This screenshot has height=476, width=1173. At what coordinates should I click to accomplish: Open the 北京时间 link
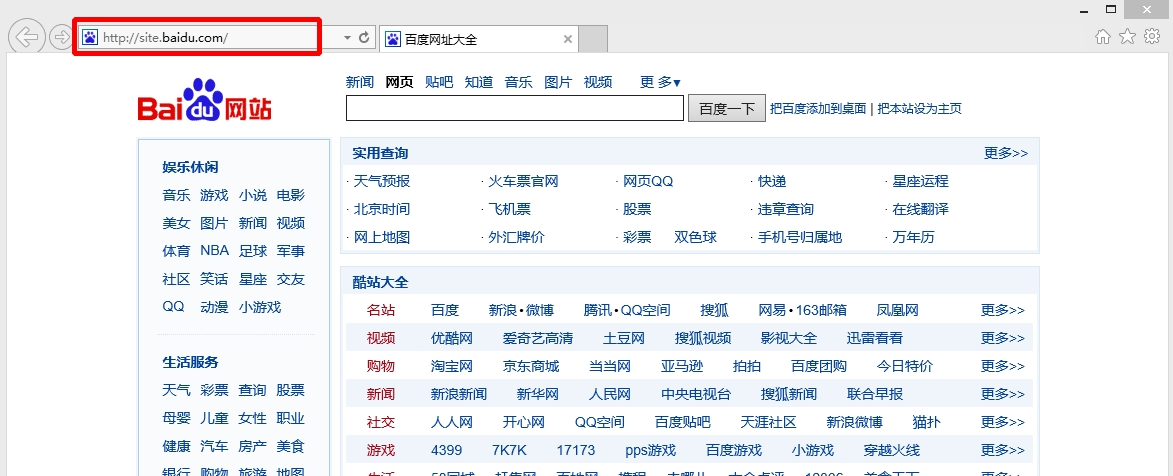pyautogui.click(x=382, y=209)
